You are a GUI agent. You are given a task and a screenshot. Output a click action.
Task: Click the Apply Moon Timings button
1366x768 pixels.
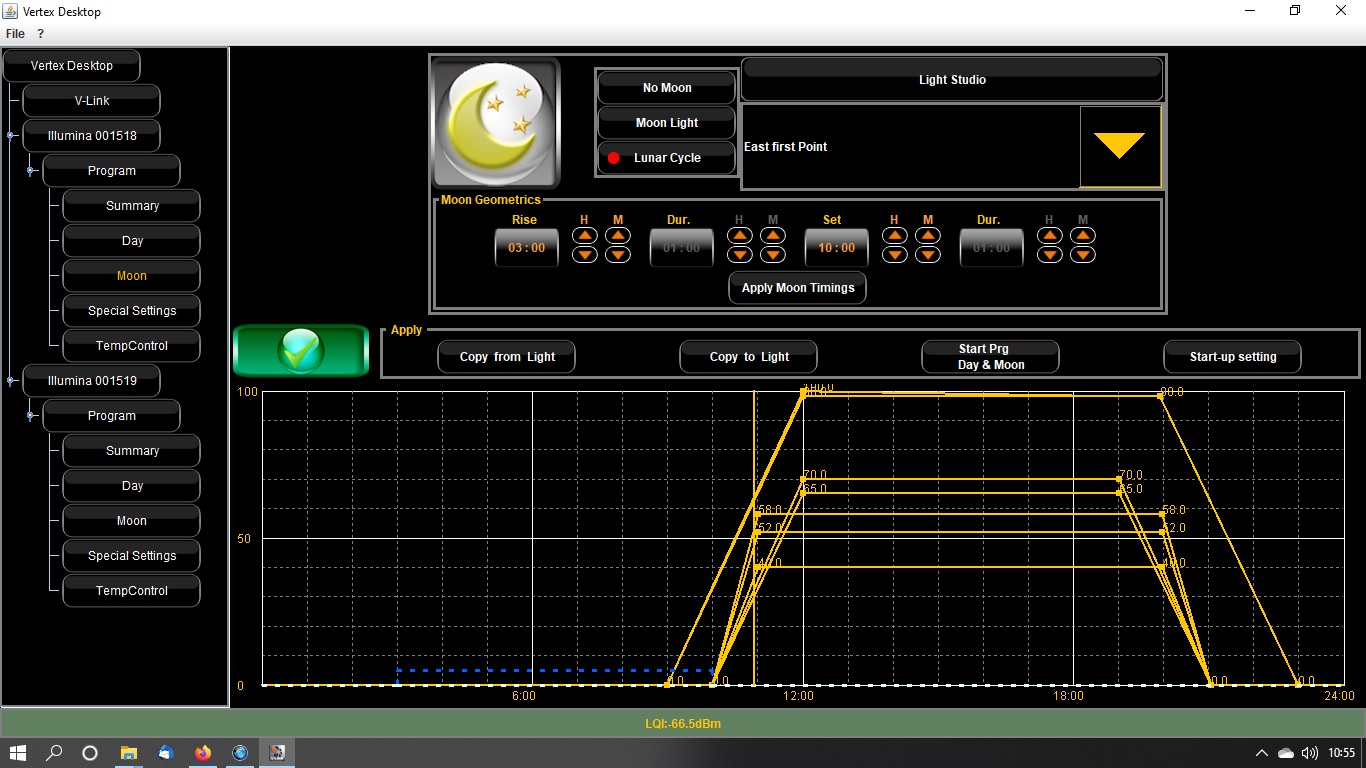pos(797,288)
